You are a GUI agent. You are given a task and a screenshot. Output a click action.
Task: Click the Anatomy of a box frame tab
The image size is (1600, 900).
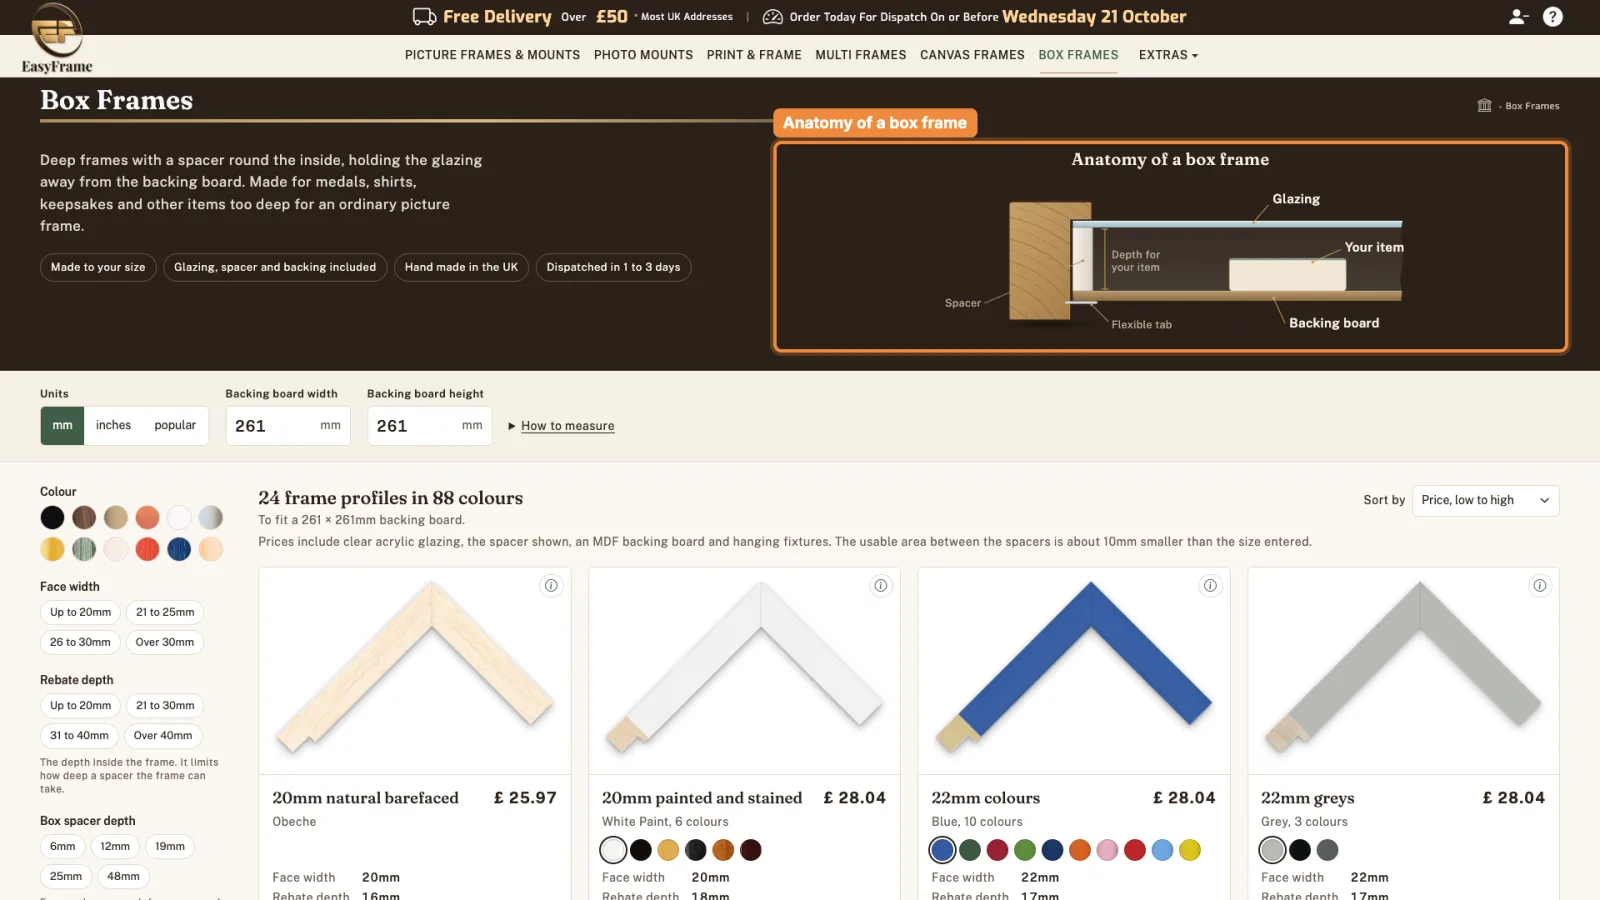875,123
